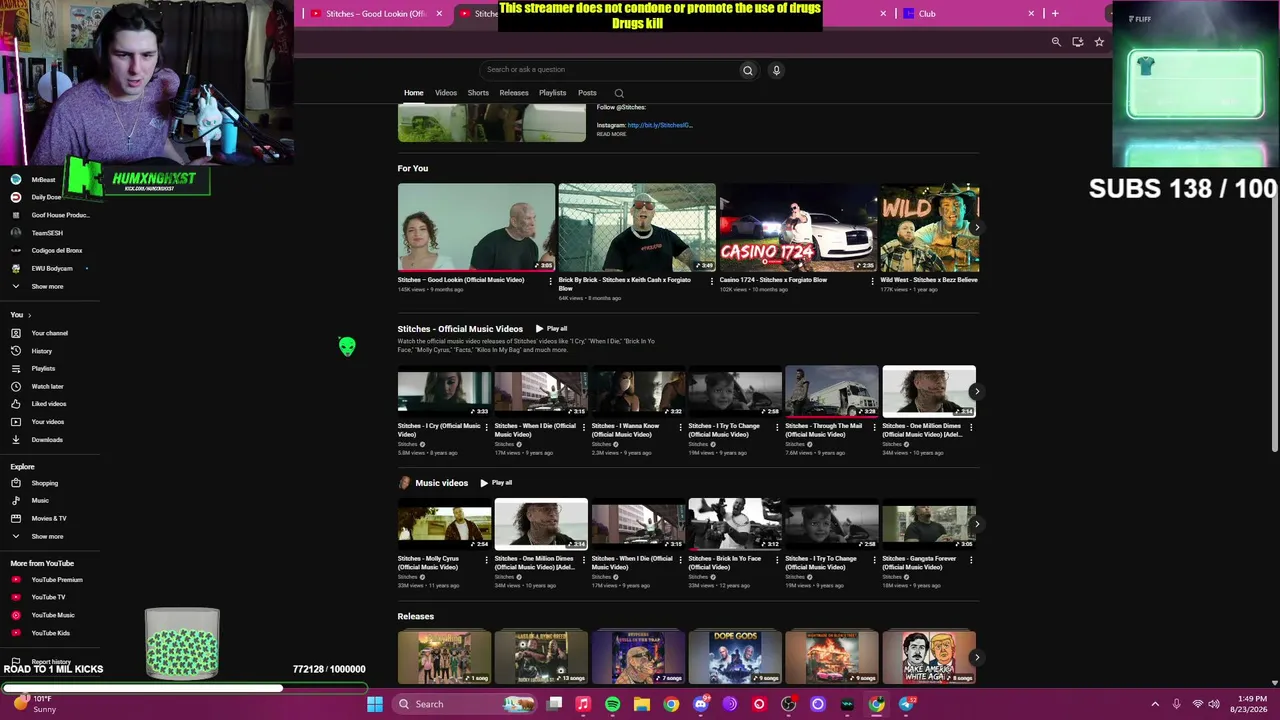
Task: Close the Club browser tab
Action: coord(1031,13)
